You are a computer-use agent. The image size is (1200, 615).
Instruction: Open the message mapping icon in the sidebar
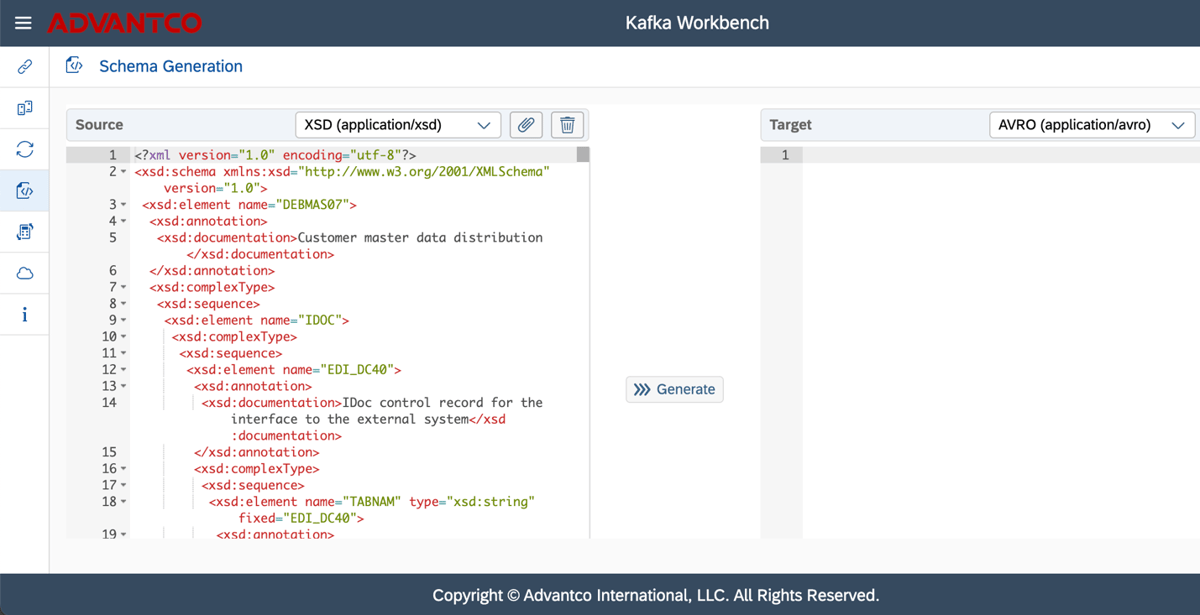24,231
